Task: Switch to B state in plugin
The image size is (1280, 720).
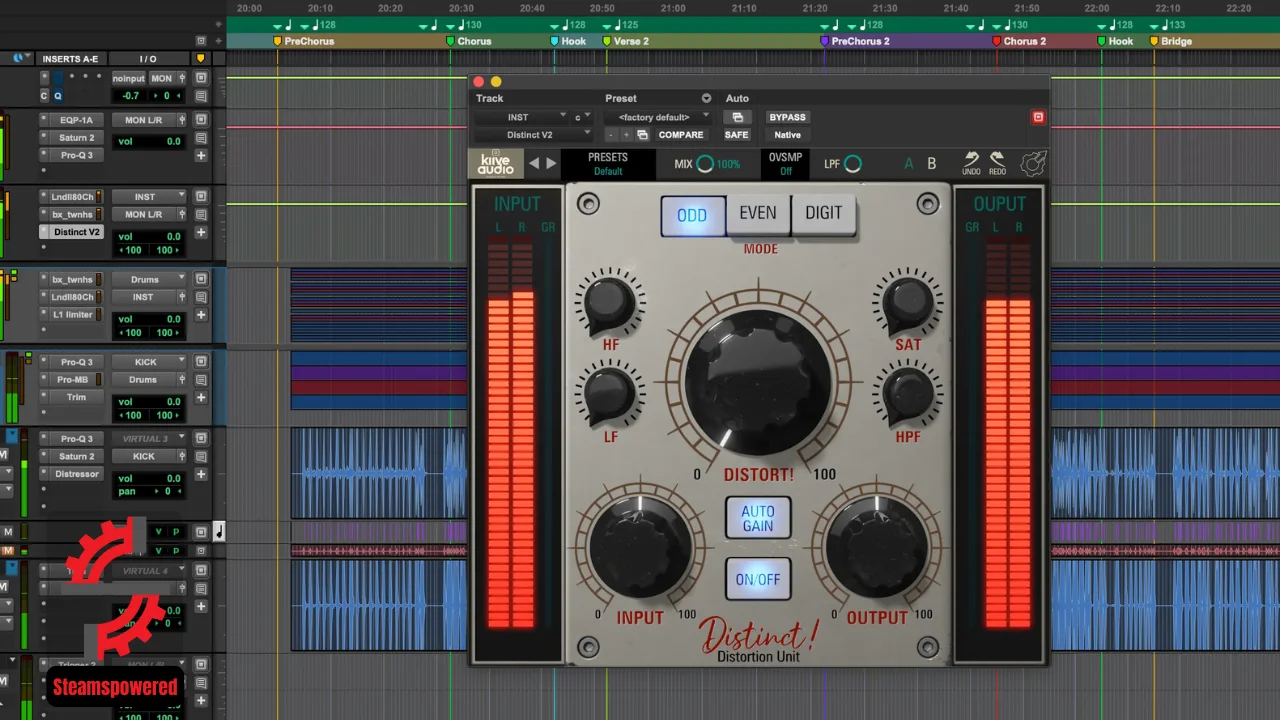Action: [932, 164]
